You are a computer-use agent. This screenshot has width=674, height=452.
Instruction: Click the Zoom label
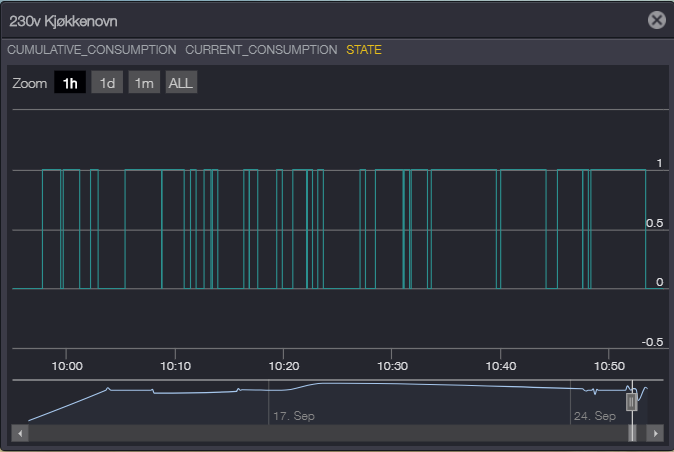point(30,83)
